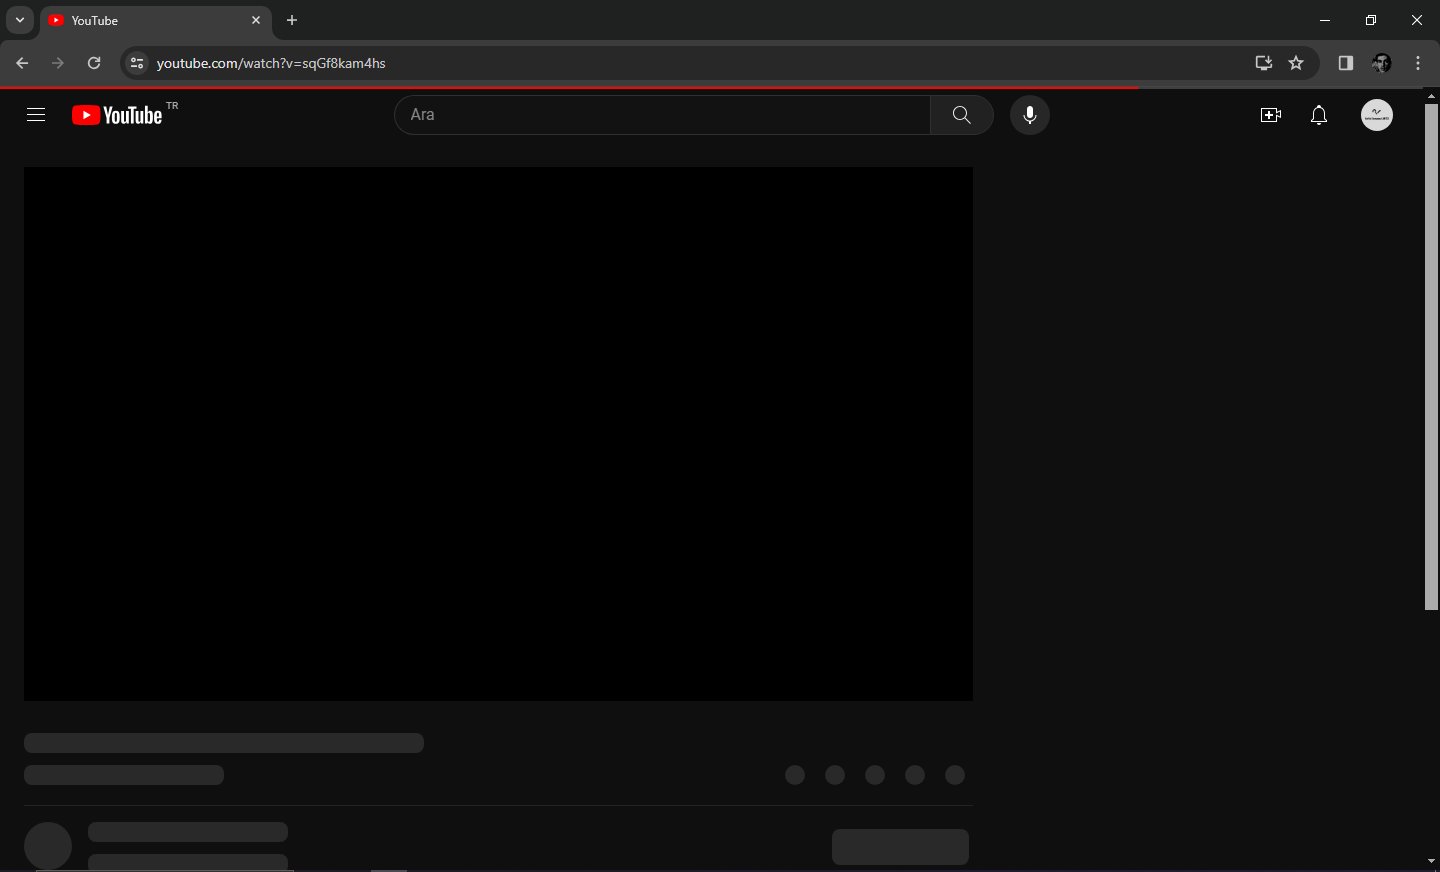Go back to the previous page

tap(22, 64)
